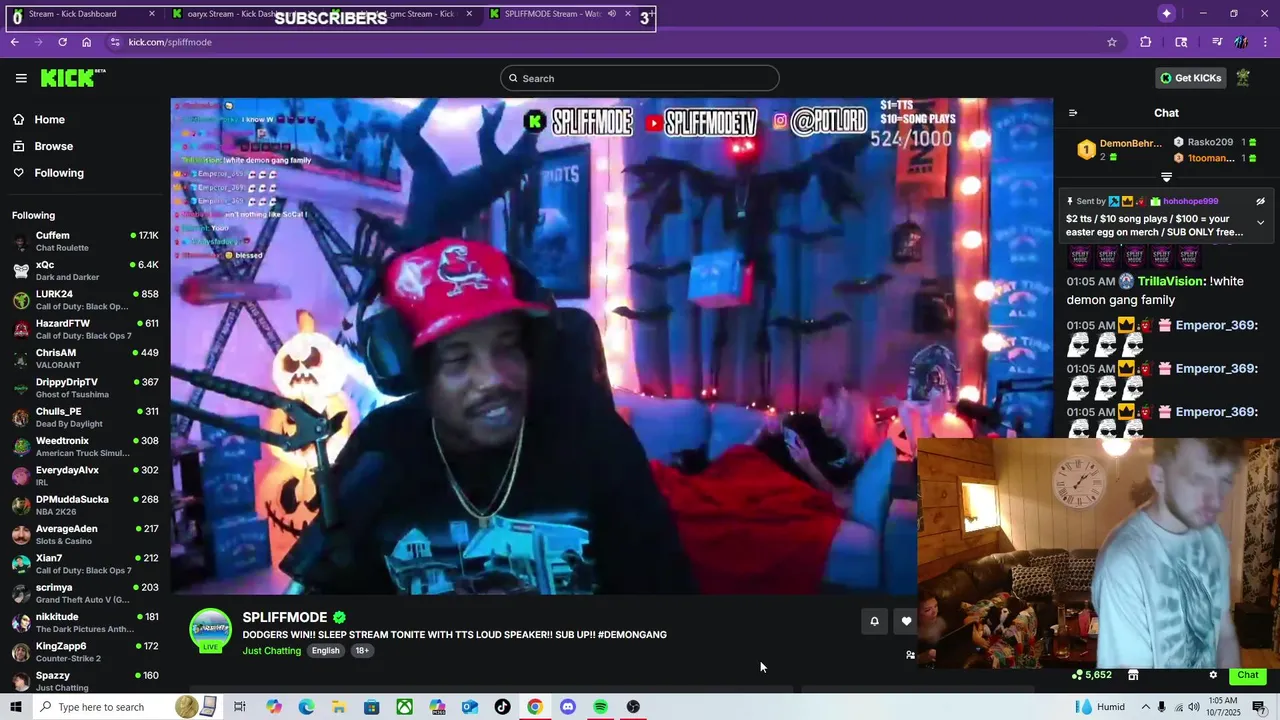
Task: Open the chat shop icon
Action: 1133,675
